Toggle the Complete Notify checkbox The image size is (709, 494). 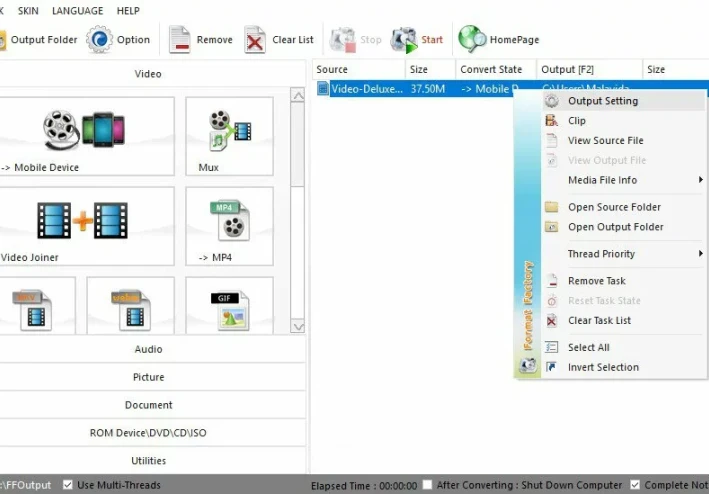[635, 485]
